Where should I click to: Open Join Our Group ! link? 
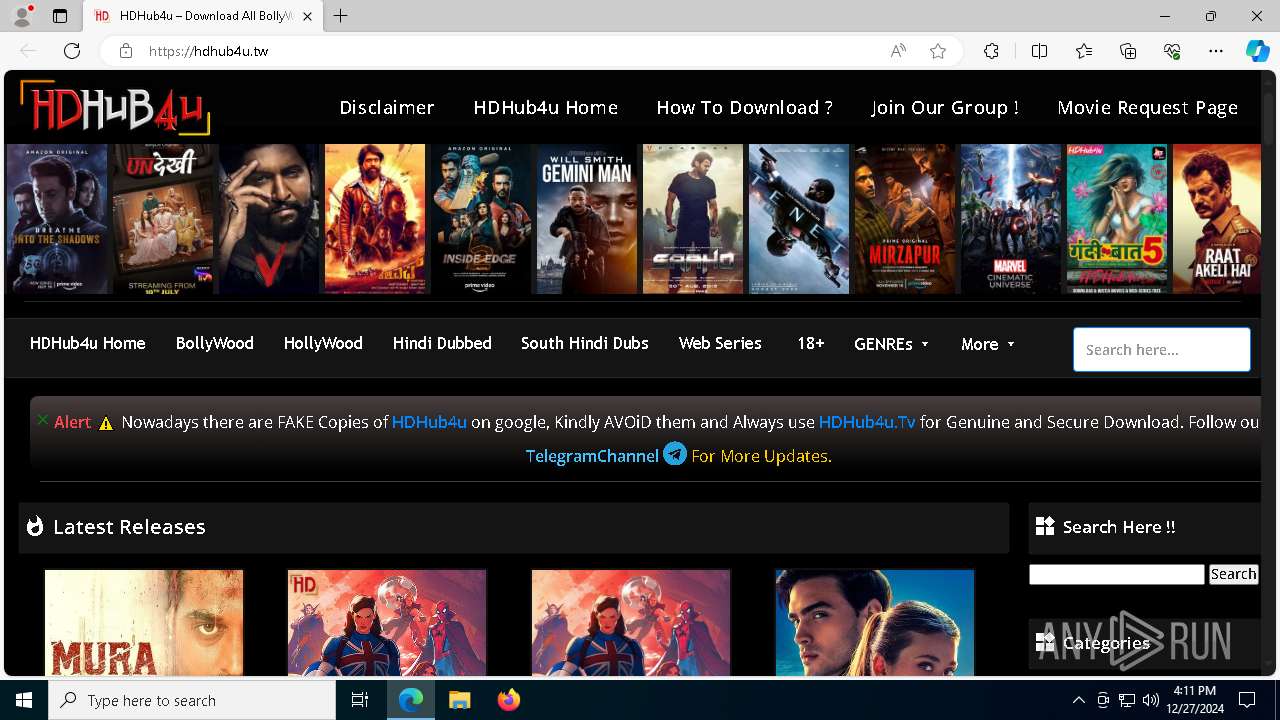coord(945,107)
